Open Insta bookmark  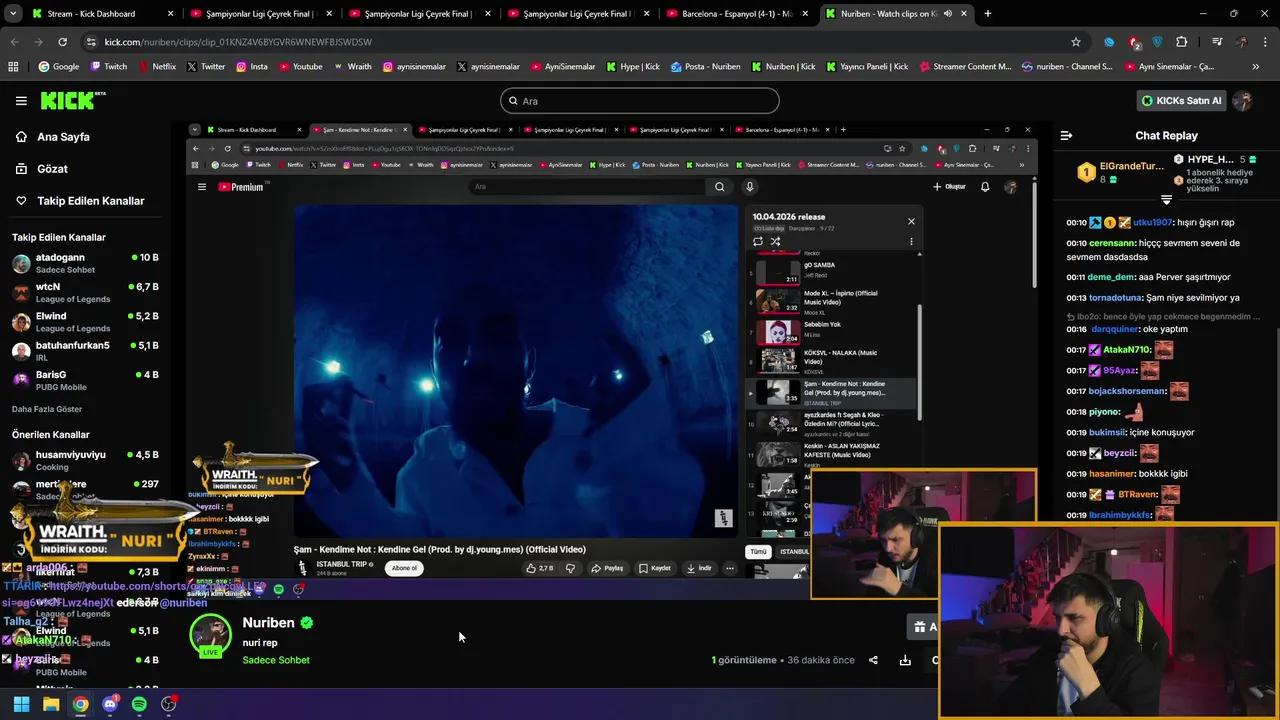click(251, 67)
